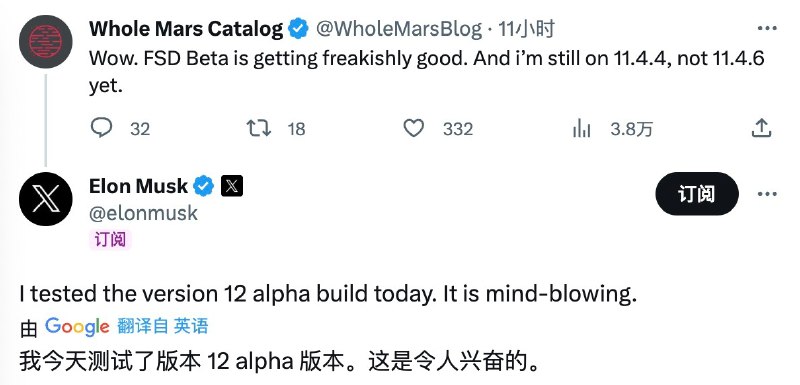View analytics for the 3.8万 views tweet
The height and width of the screenshot is (385, 800).
click(x=581, y=129)
